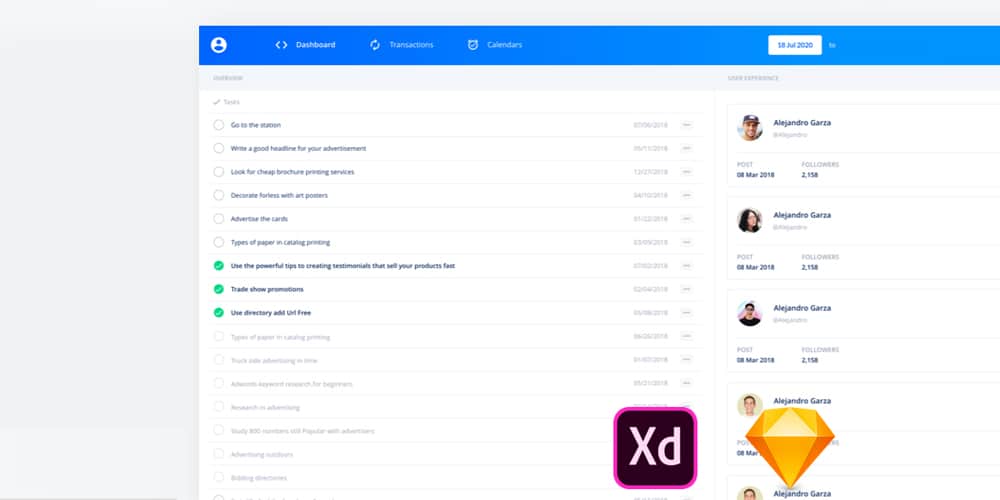The height and width of the screenshot is (500, 1000).
Task: Select Write a good headline for your advertisement
Action: (298, 149)
